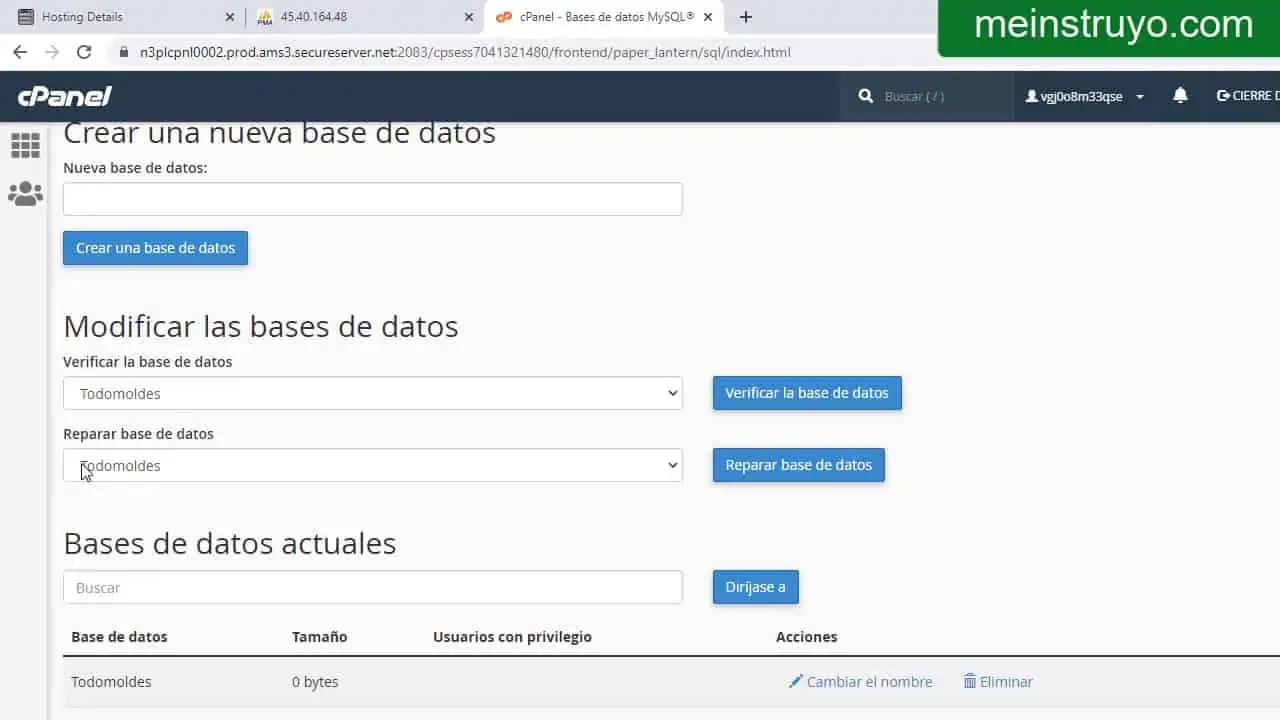1280x720 pixels.
Task: Focus the Buscar databases search field
Action: (373, 587)
